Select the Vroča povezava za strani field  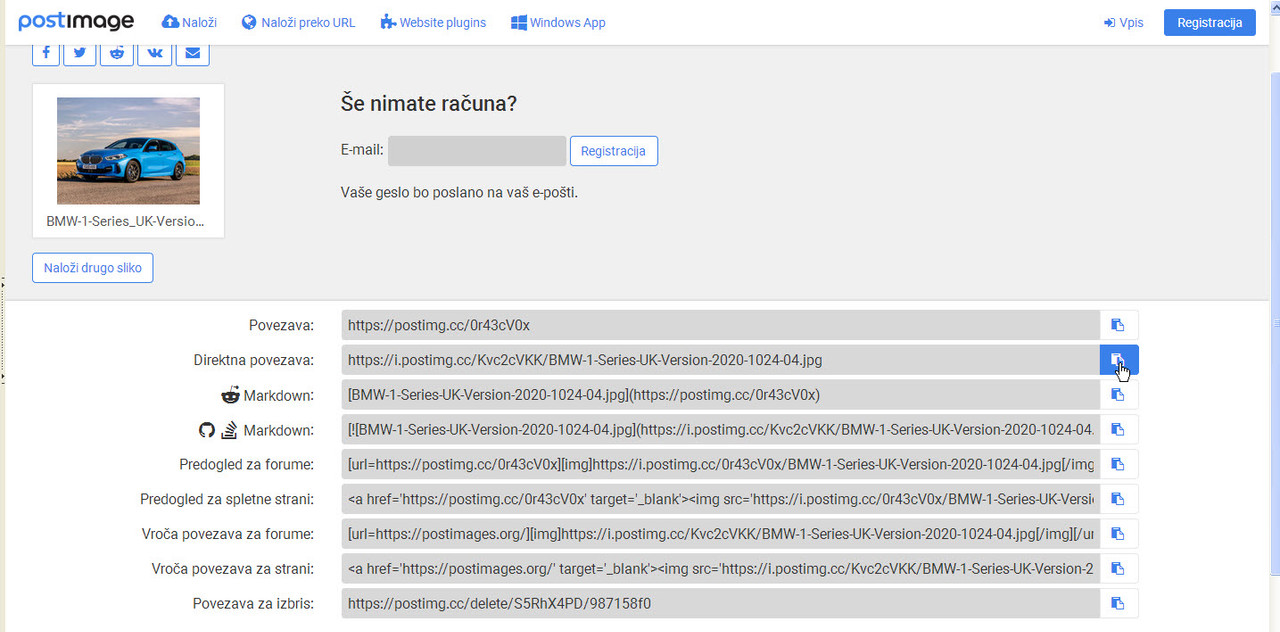[x=720, y=569]
